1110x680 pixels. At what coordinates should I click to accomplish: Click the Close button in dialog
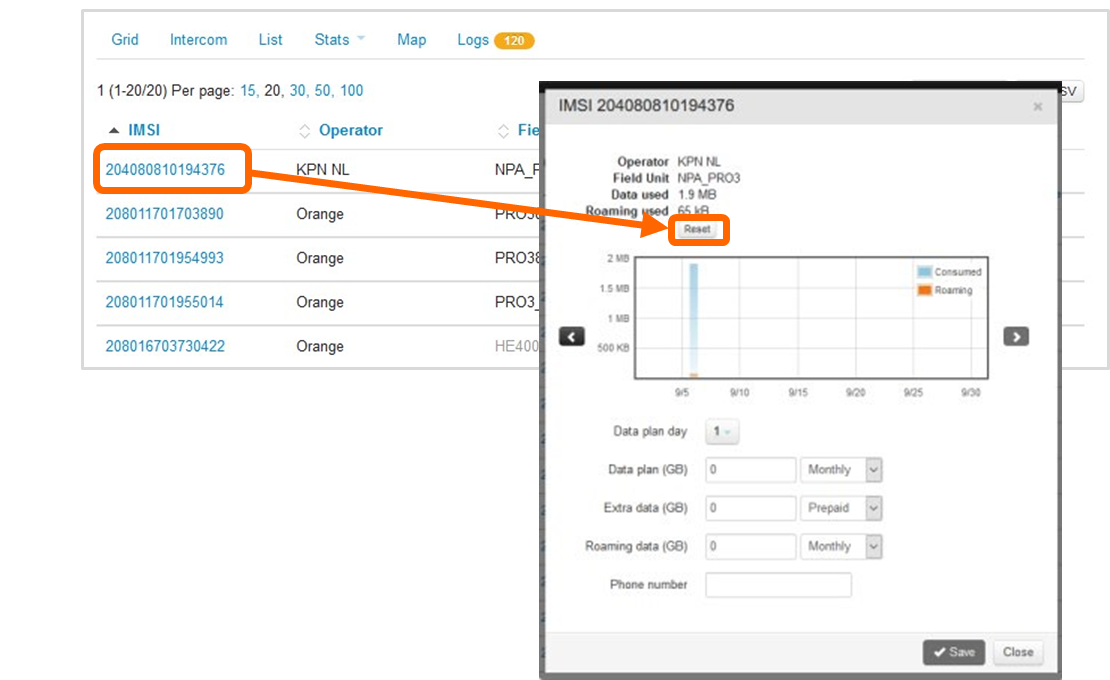1018,652
